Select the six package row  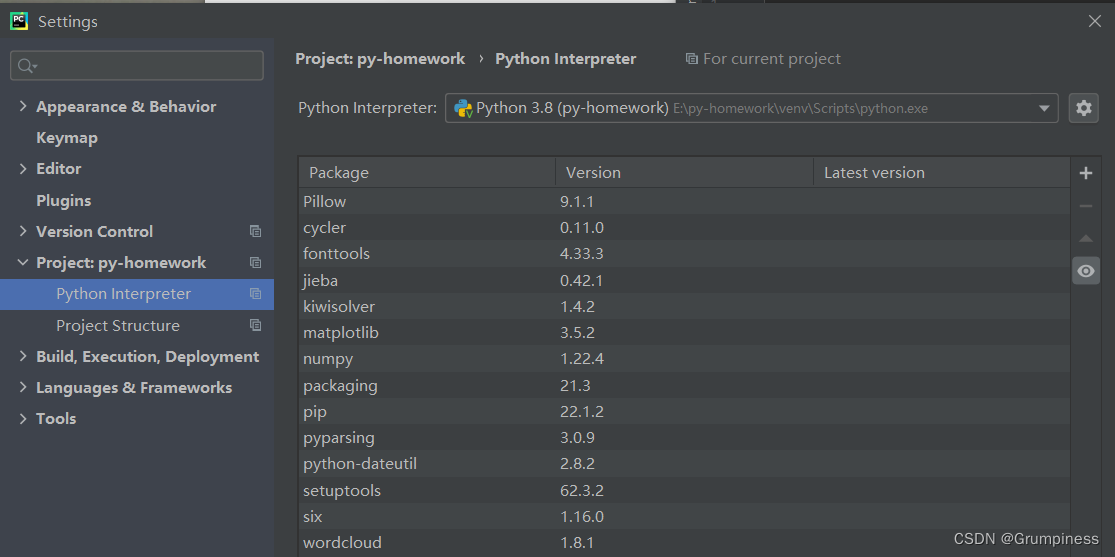tap(684, 516)
